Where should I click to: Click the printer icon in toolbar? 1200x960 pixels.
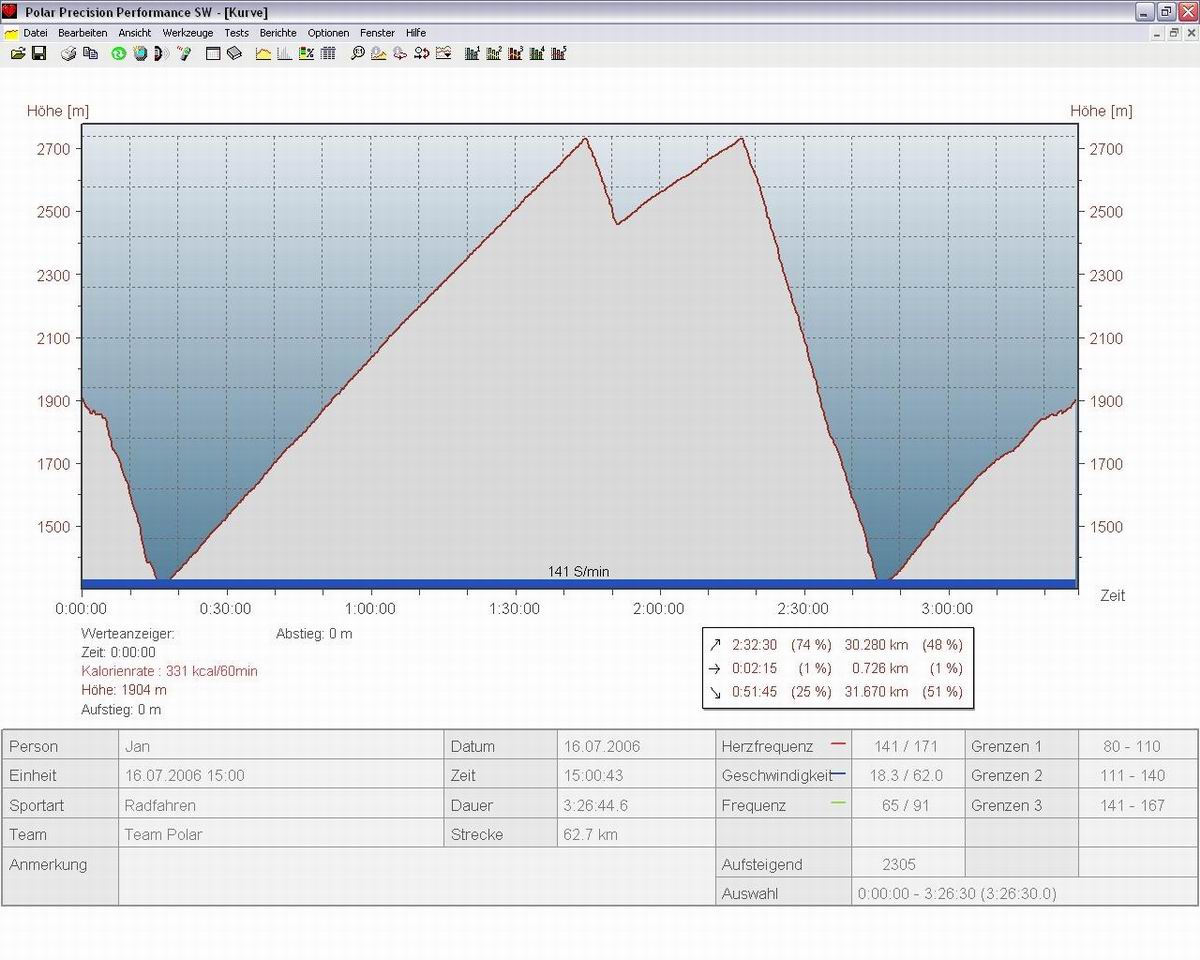point(69,53)
